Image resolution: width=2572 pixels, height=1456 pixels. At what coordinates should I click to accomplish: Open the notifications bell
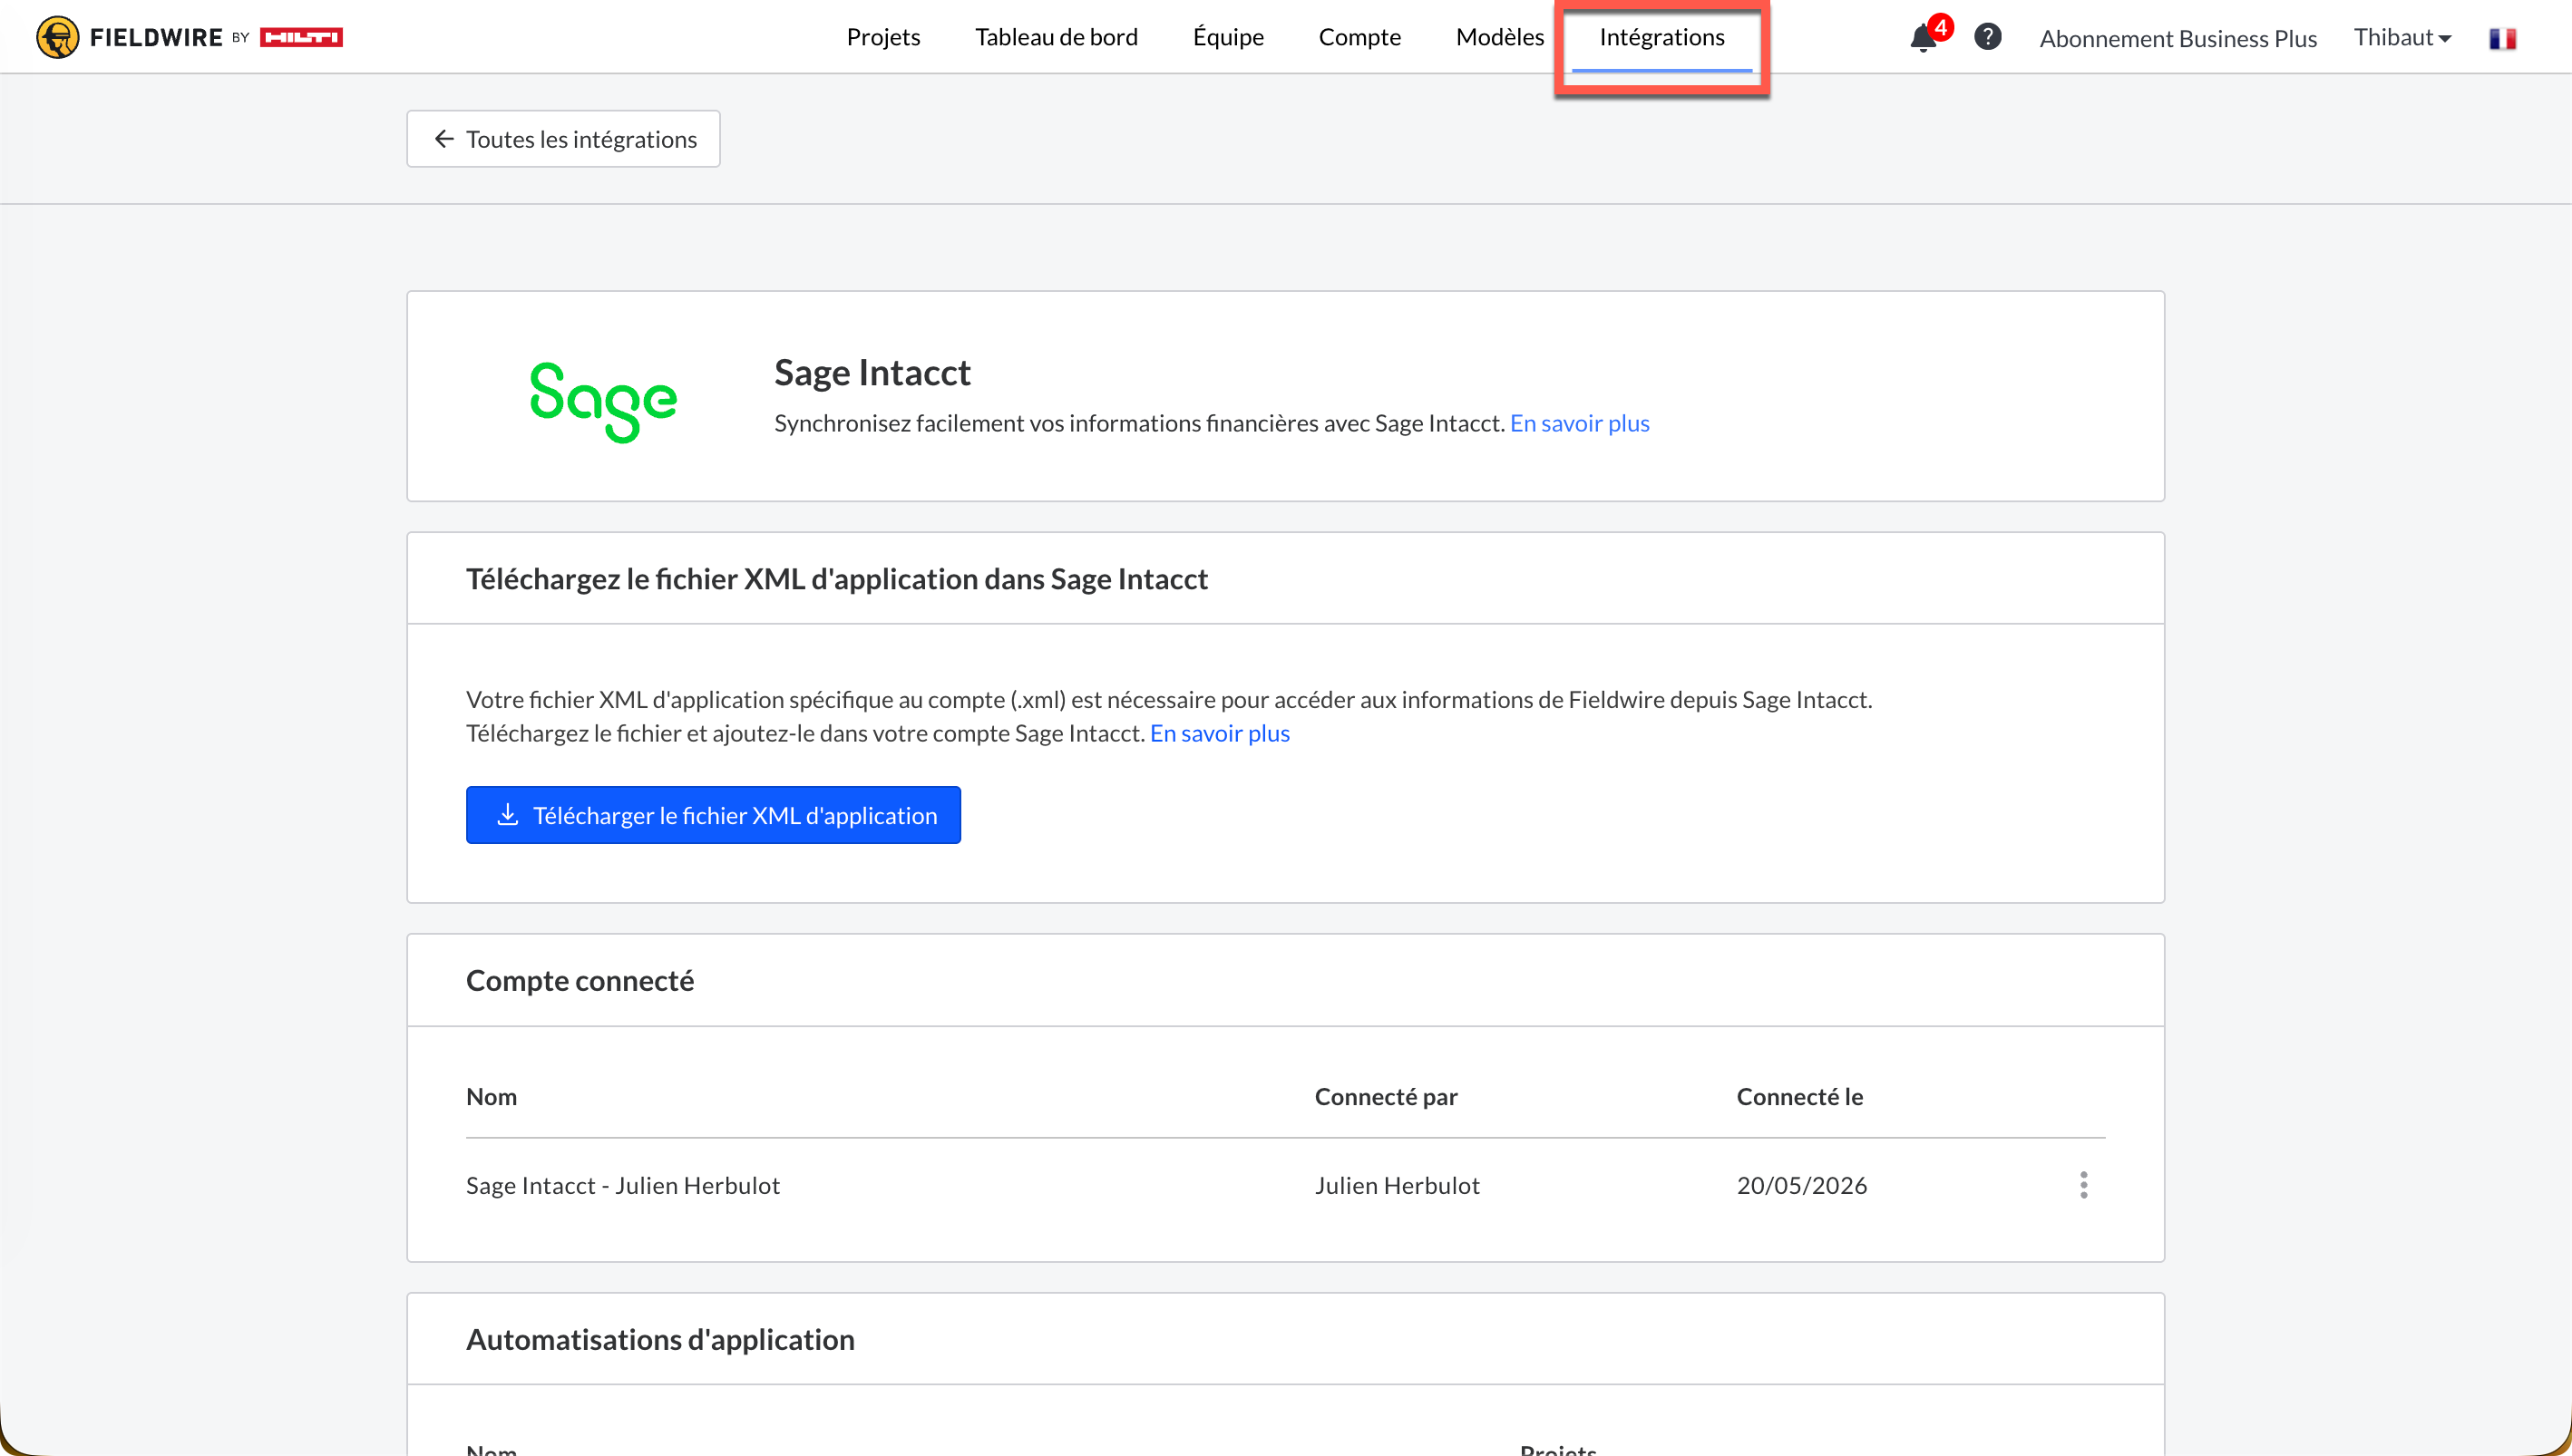pyautogui.click(x=1923, y=38)
